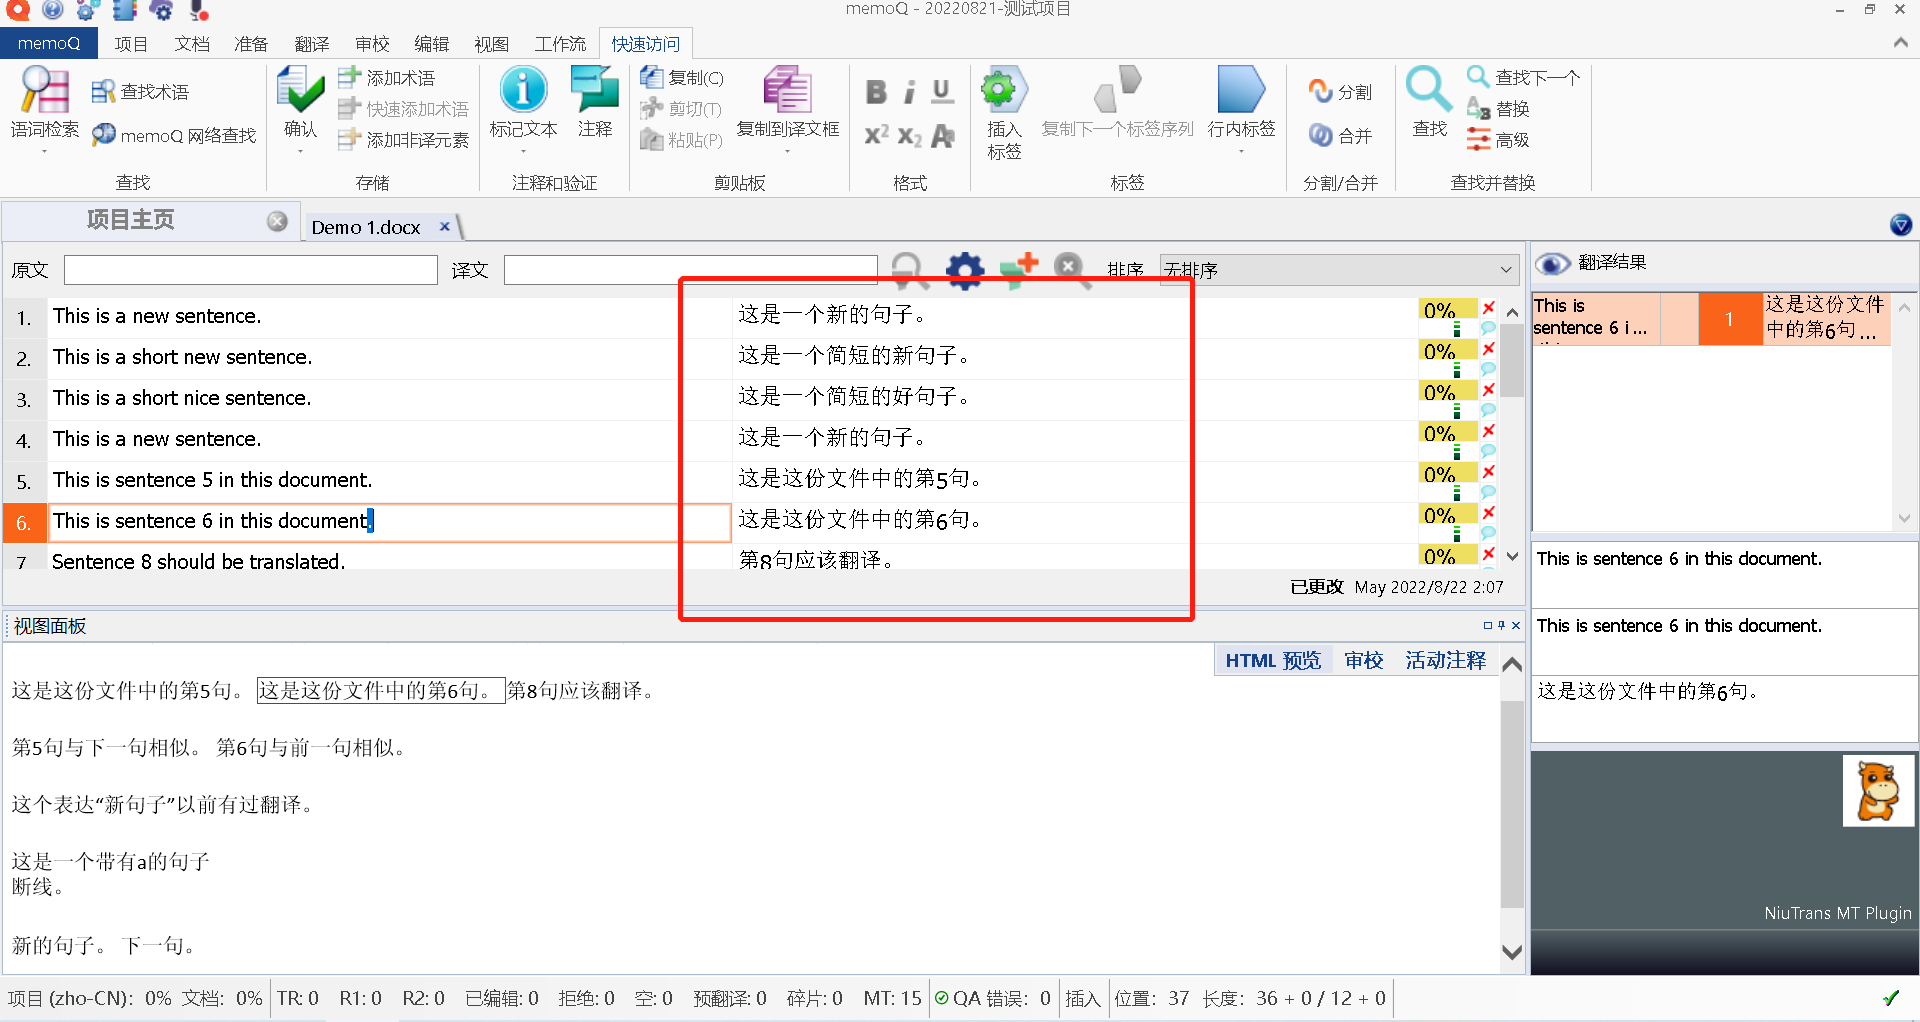
Task: Toggle bold formatting
Action: pyautogui.click(x=876, y=92)
